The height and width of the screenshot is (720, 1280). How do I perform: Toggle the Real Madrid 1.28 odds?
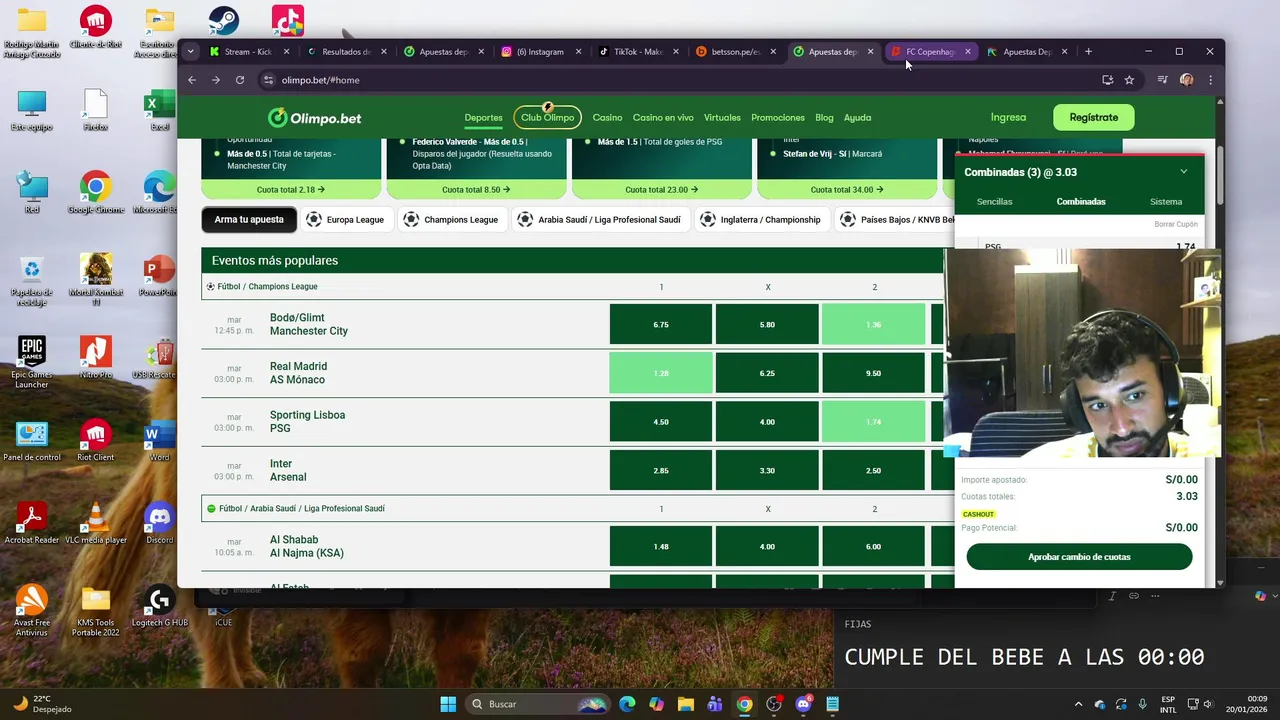coord(661,373)
